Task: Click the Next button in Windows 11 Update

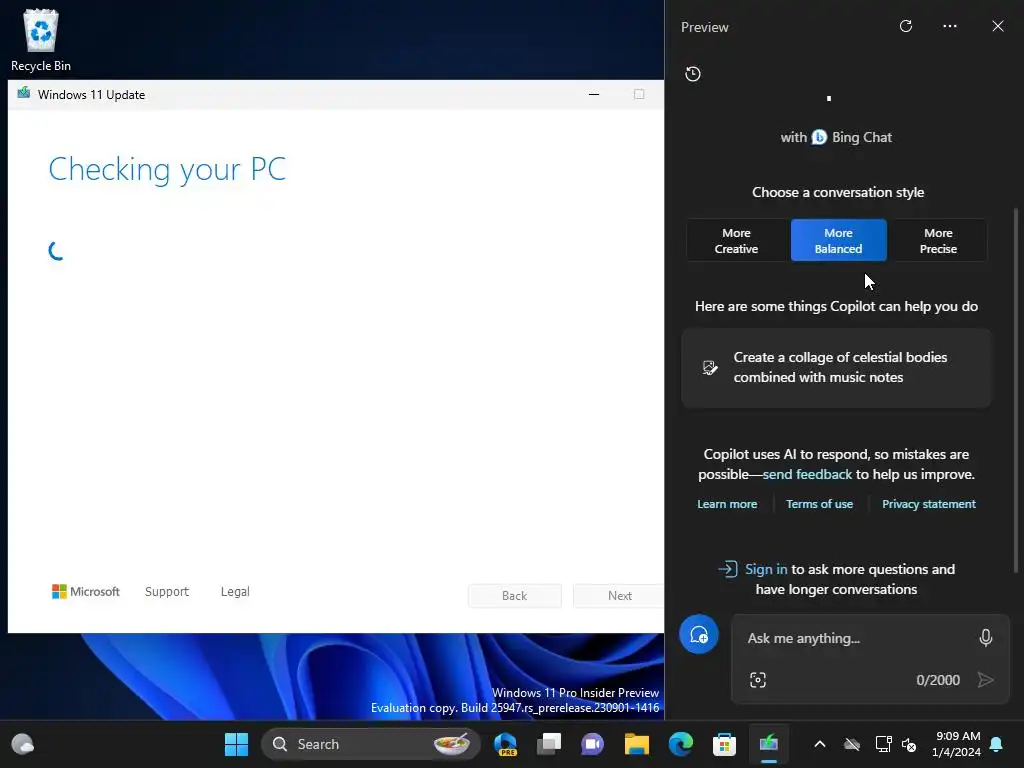Action: click(x=618, y=596)
